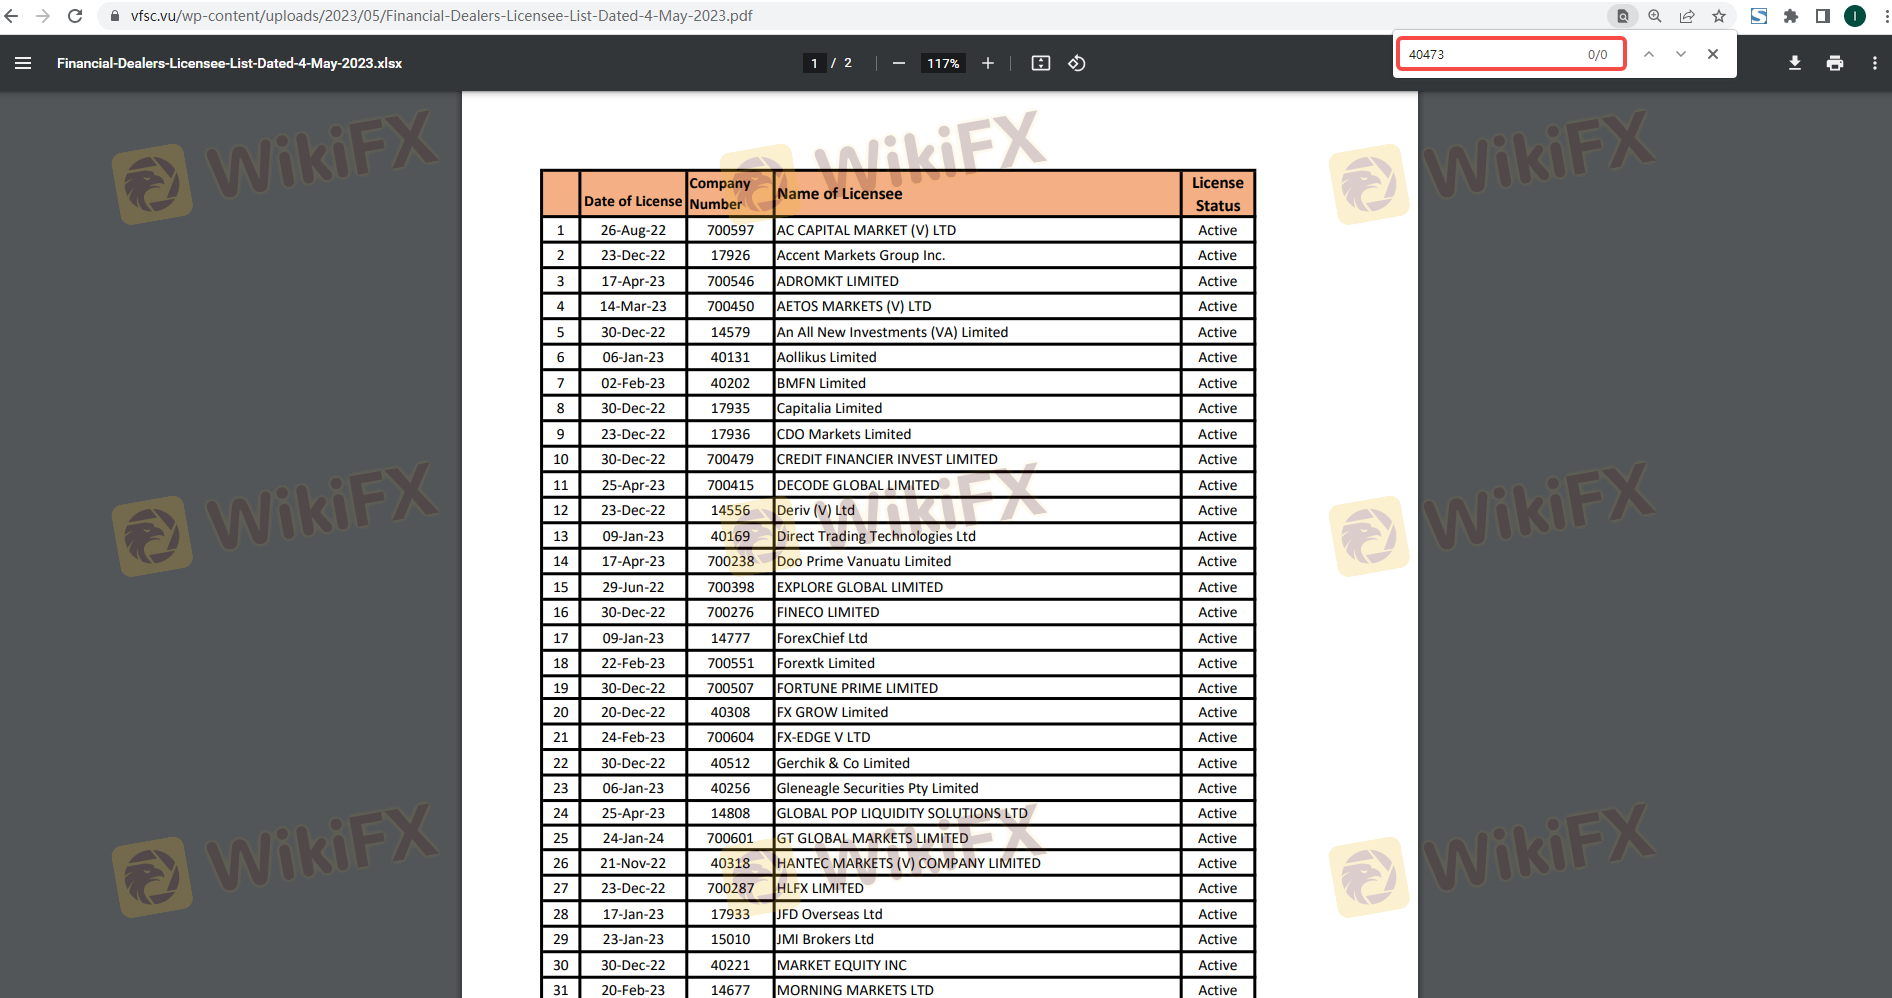Click the find search field containing 40473
1892x998 pixels.
1510,54
